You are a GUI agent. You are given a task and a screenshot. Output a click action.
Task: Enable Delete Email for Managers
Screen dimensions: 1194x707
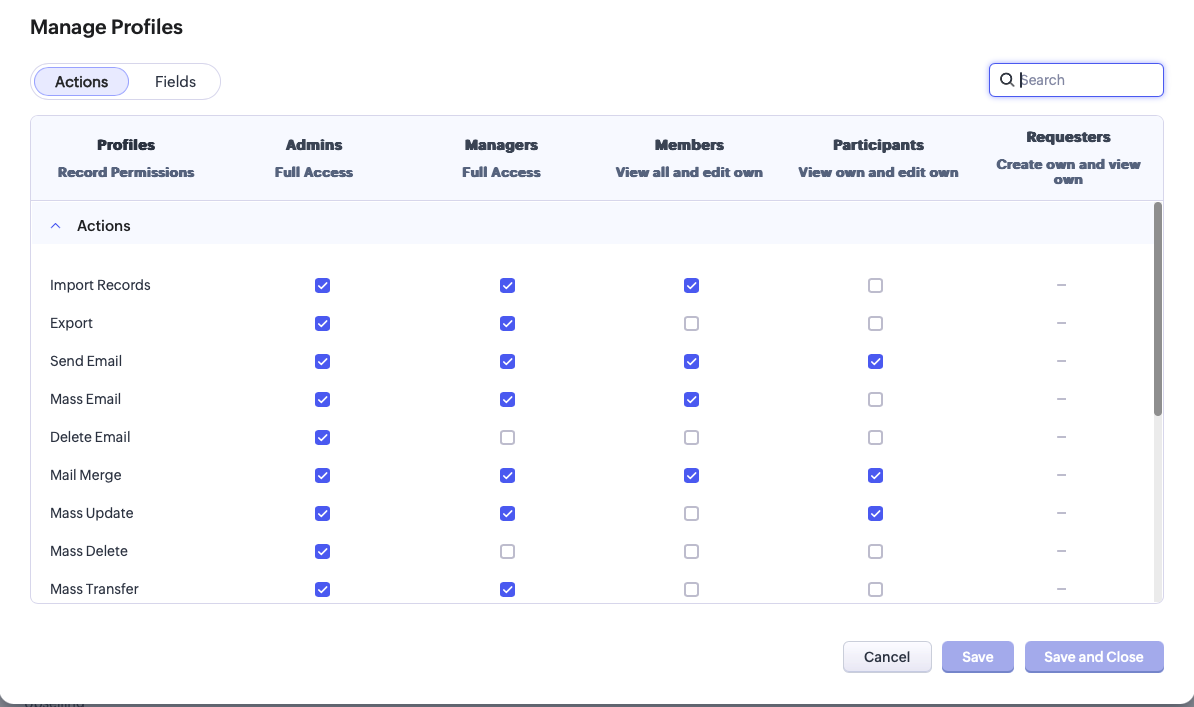[507, 437]
